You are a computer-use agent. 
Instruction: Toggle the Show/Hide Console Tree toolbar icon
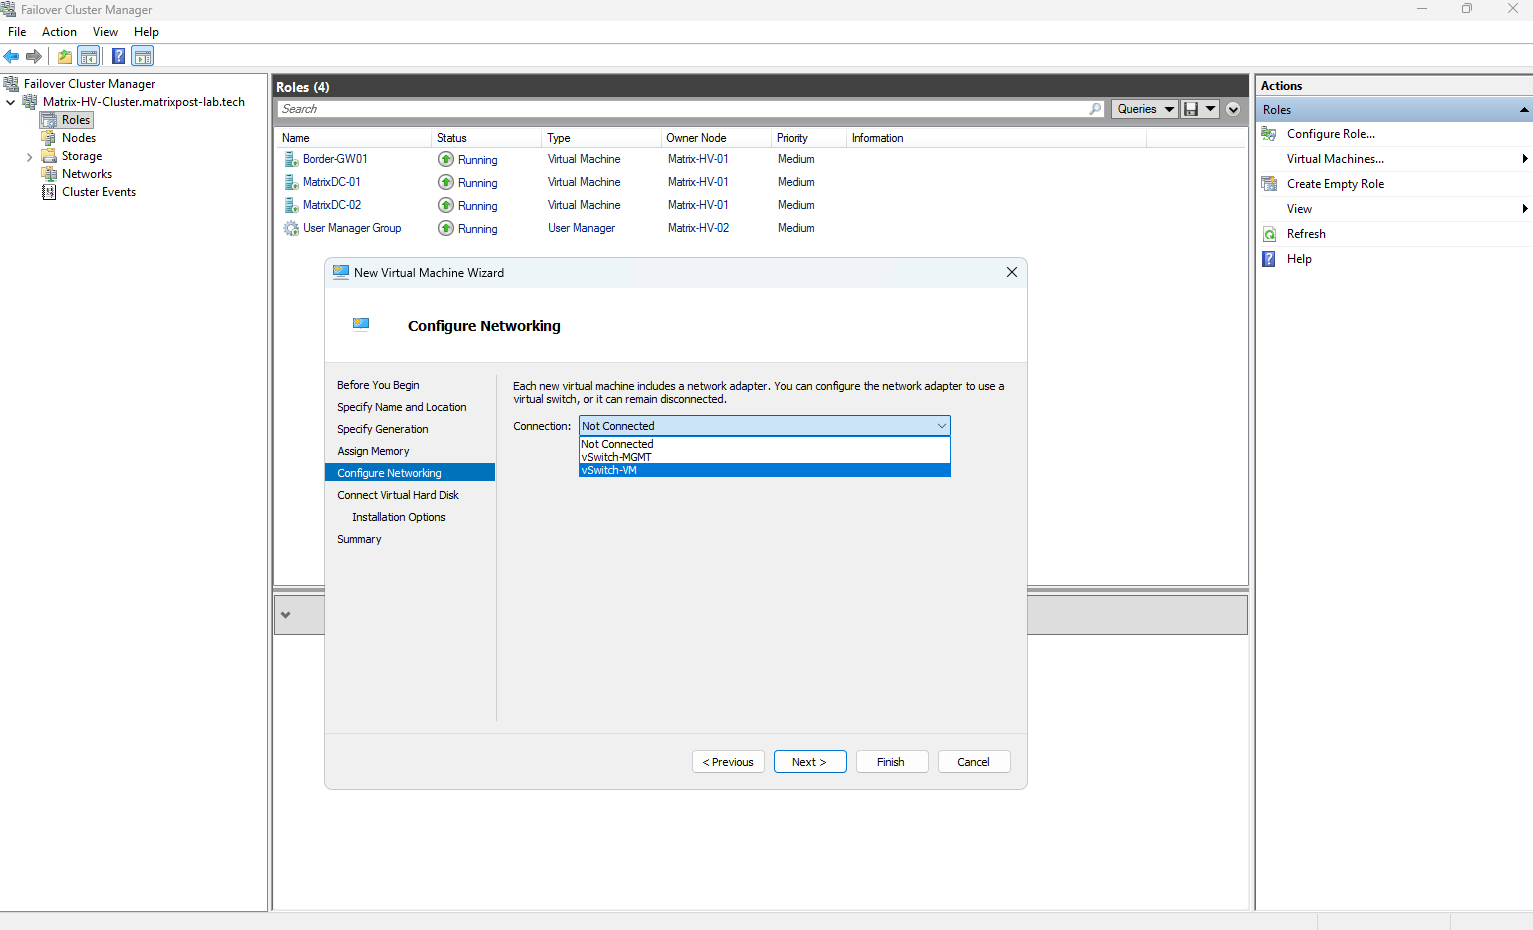tap(89, 56)
